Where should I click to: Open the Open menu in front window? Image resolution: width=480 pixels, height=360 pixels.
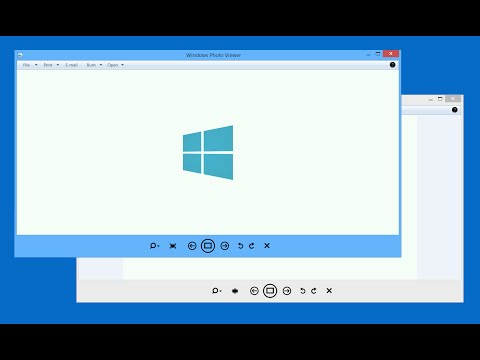coord(113,65)
